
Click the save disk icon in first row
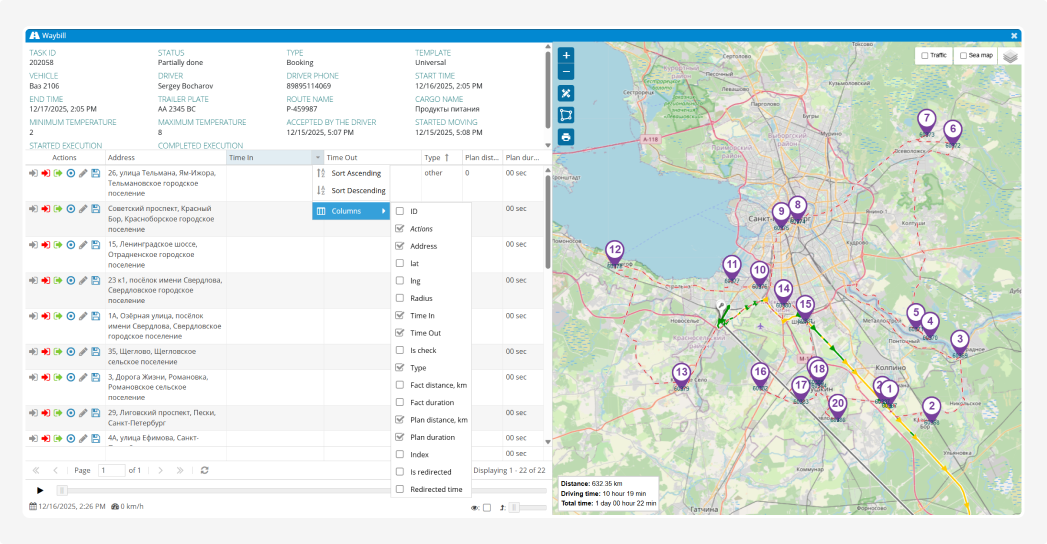(96, 173)
